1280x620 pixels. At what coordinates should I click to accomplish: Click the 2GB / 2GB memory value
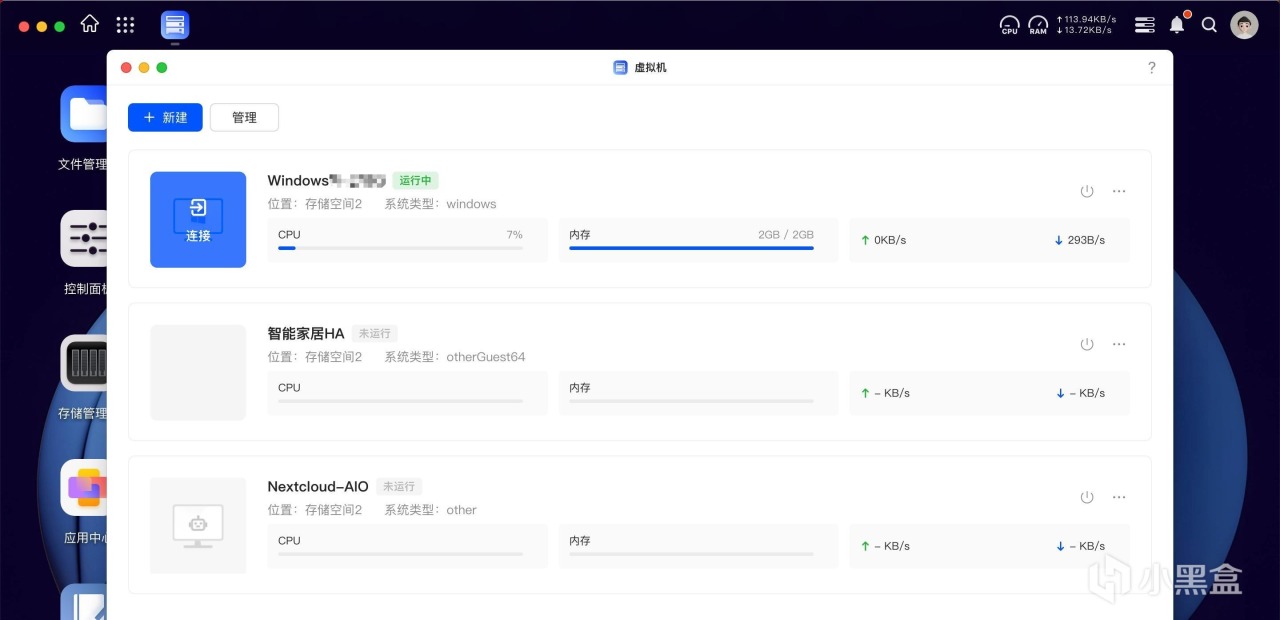[x=786, y=235]
